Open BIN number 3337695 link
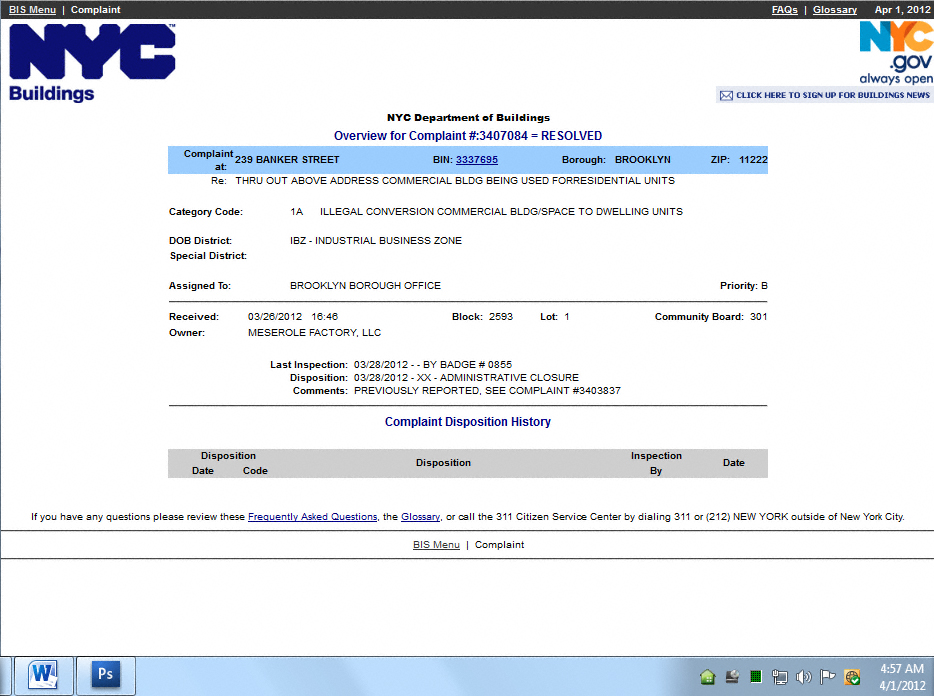This screenshot has height=696, width=934. (x=477, y=160)
